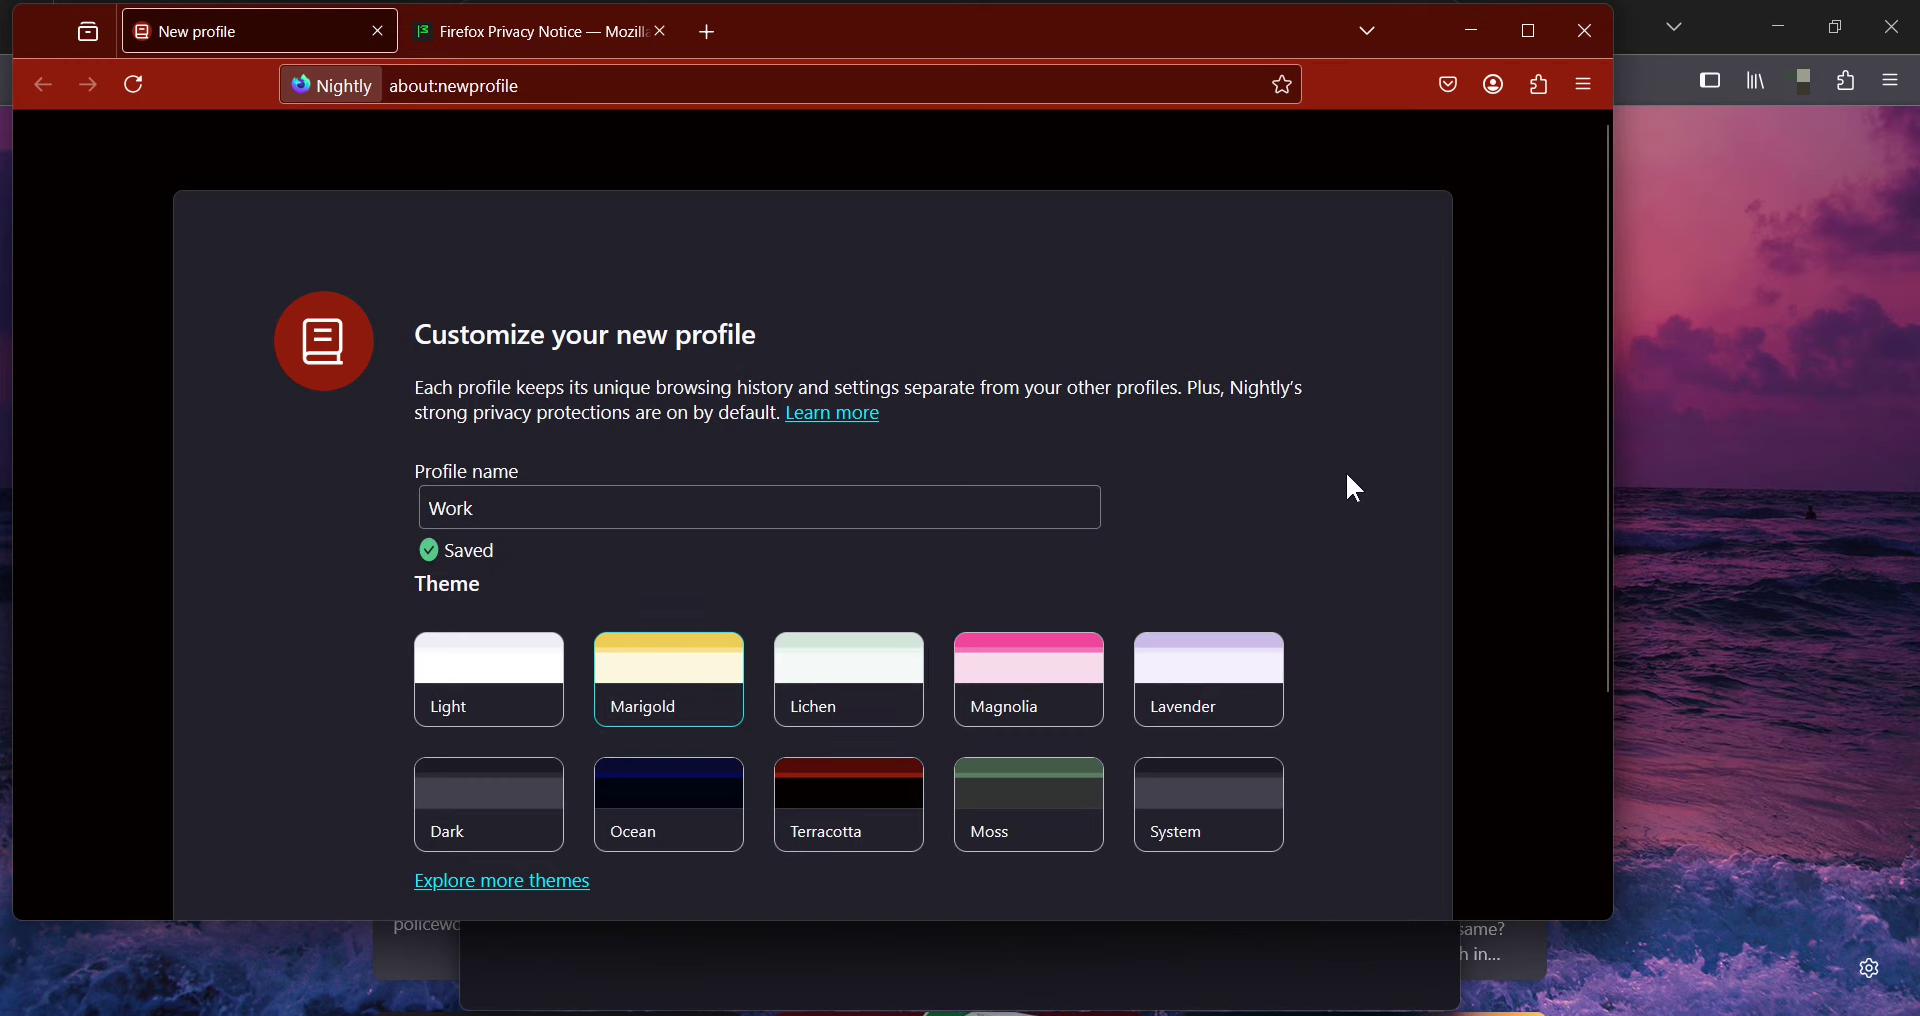This screenshot has width=1920, height=1016.
Task: Select the Marigold theme
Action: click(669, 679)
